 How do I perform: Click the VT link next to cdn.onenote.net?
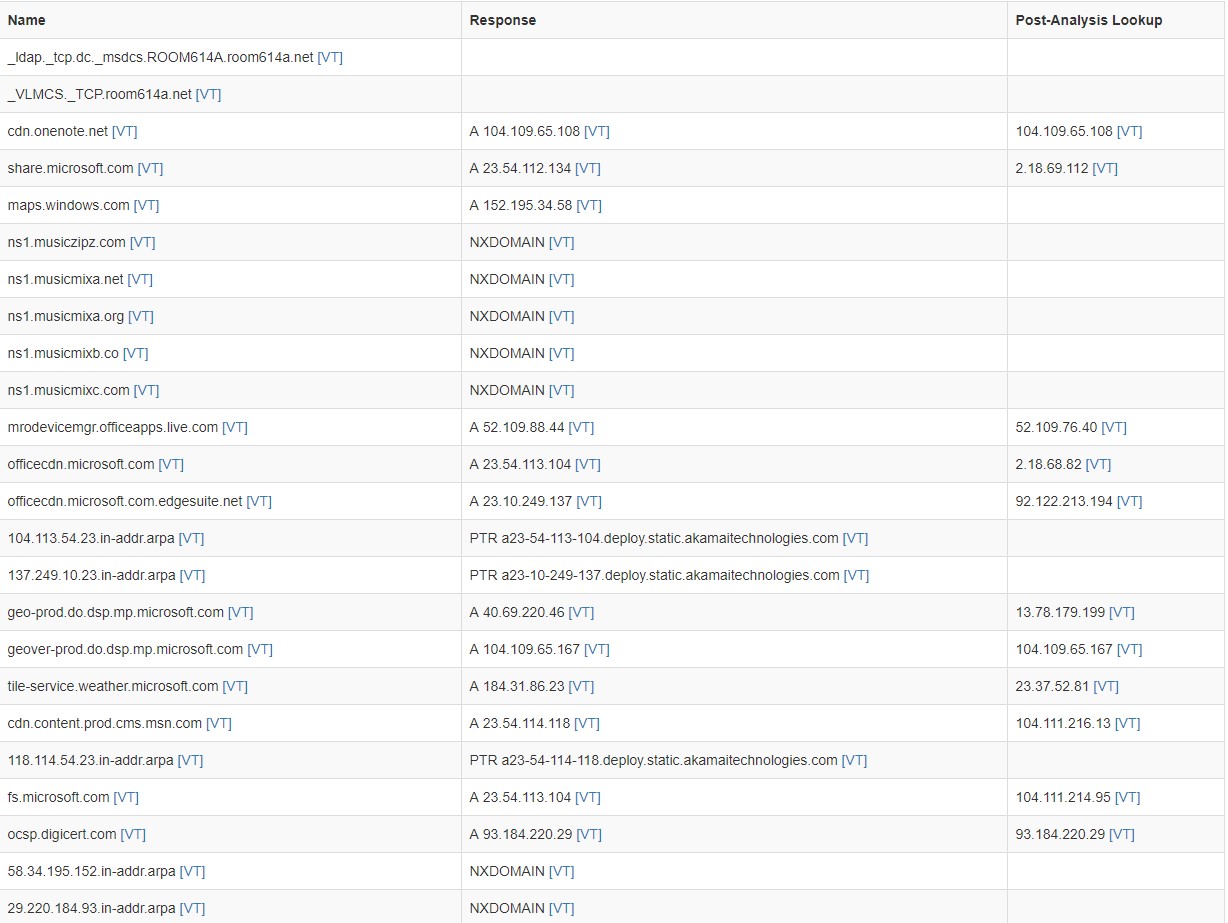pos(124,131)
